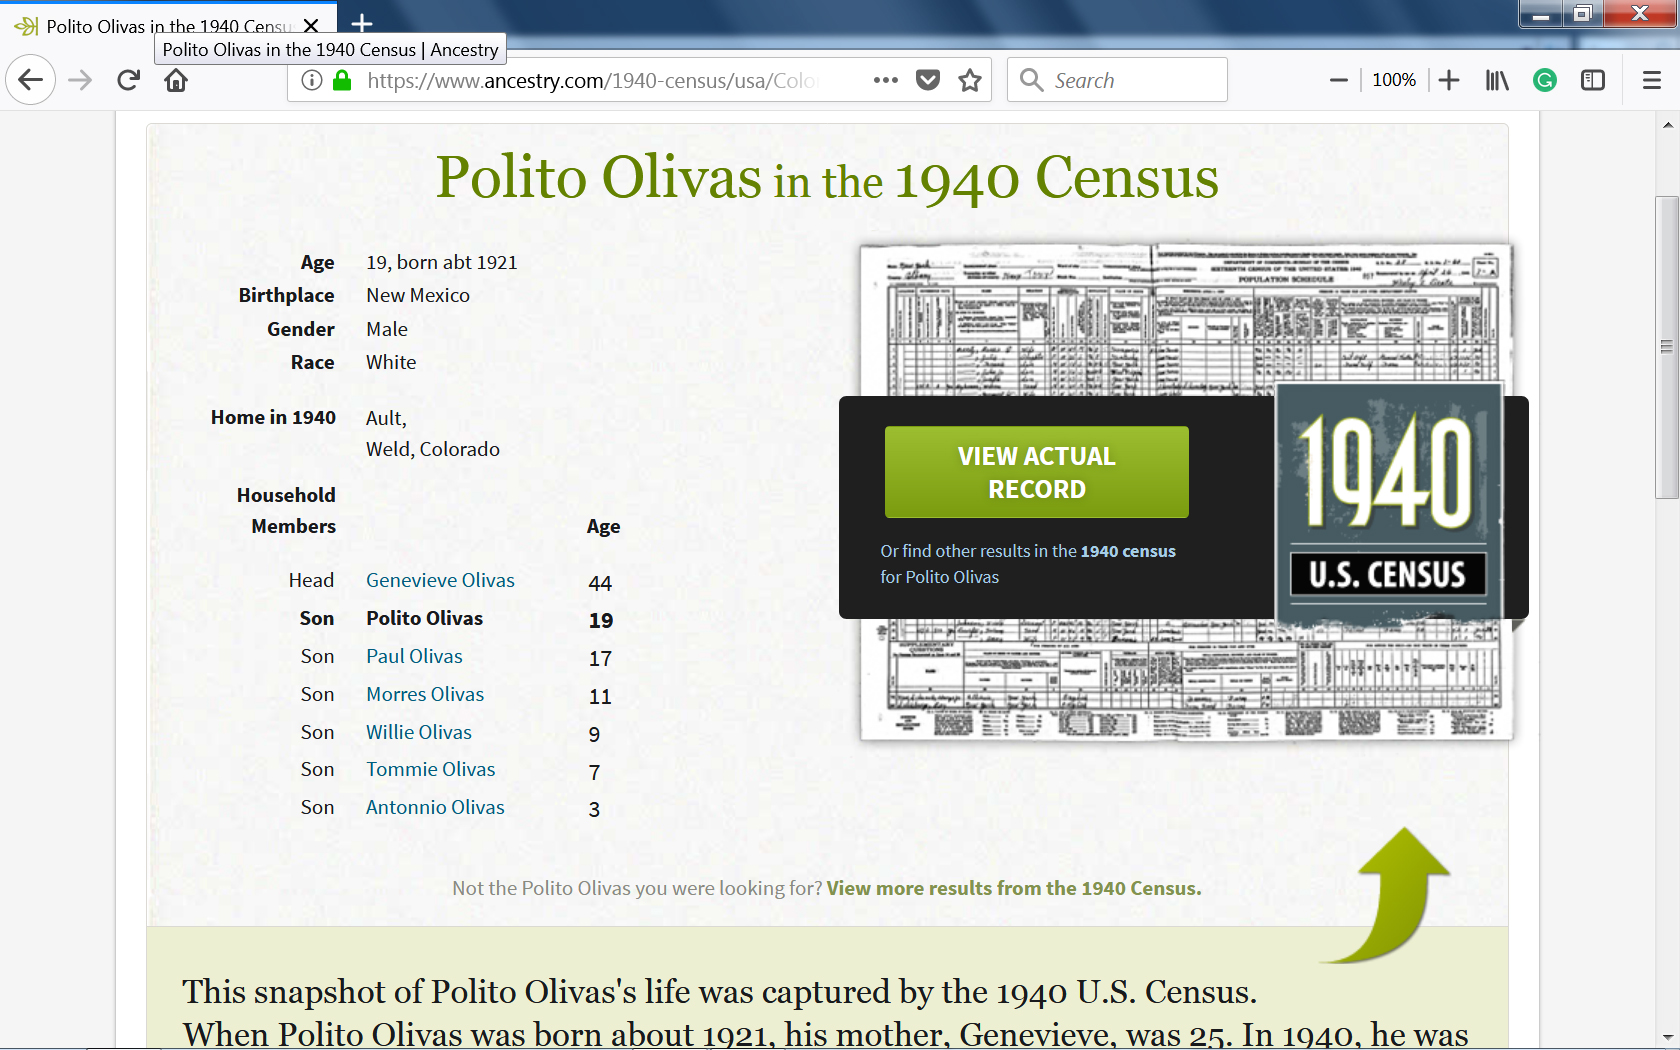Select the bold Polito Olivas household name
This screenshot has width=1680, height=1050.
(x=424, y=618)
